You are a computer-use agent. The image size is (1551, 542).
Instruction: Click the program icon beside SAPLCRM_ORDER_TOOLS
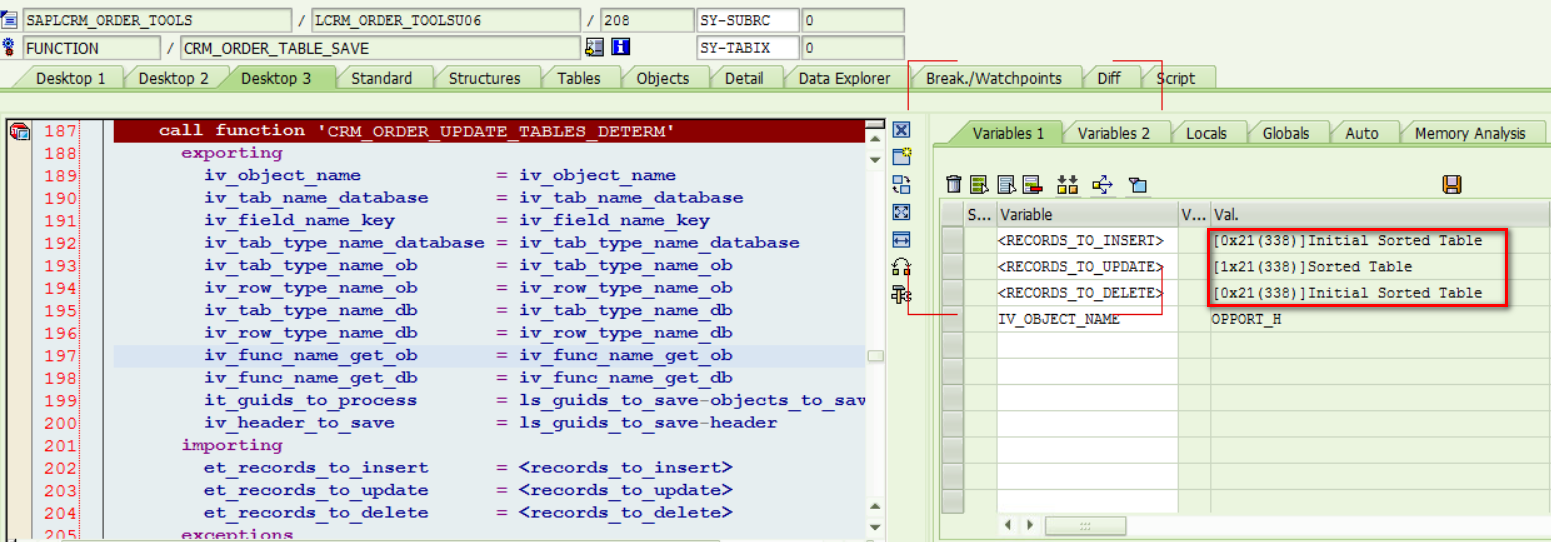click(x=9, y=20)
